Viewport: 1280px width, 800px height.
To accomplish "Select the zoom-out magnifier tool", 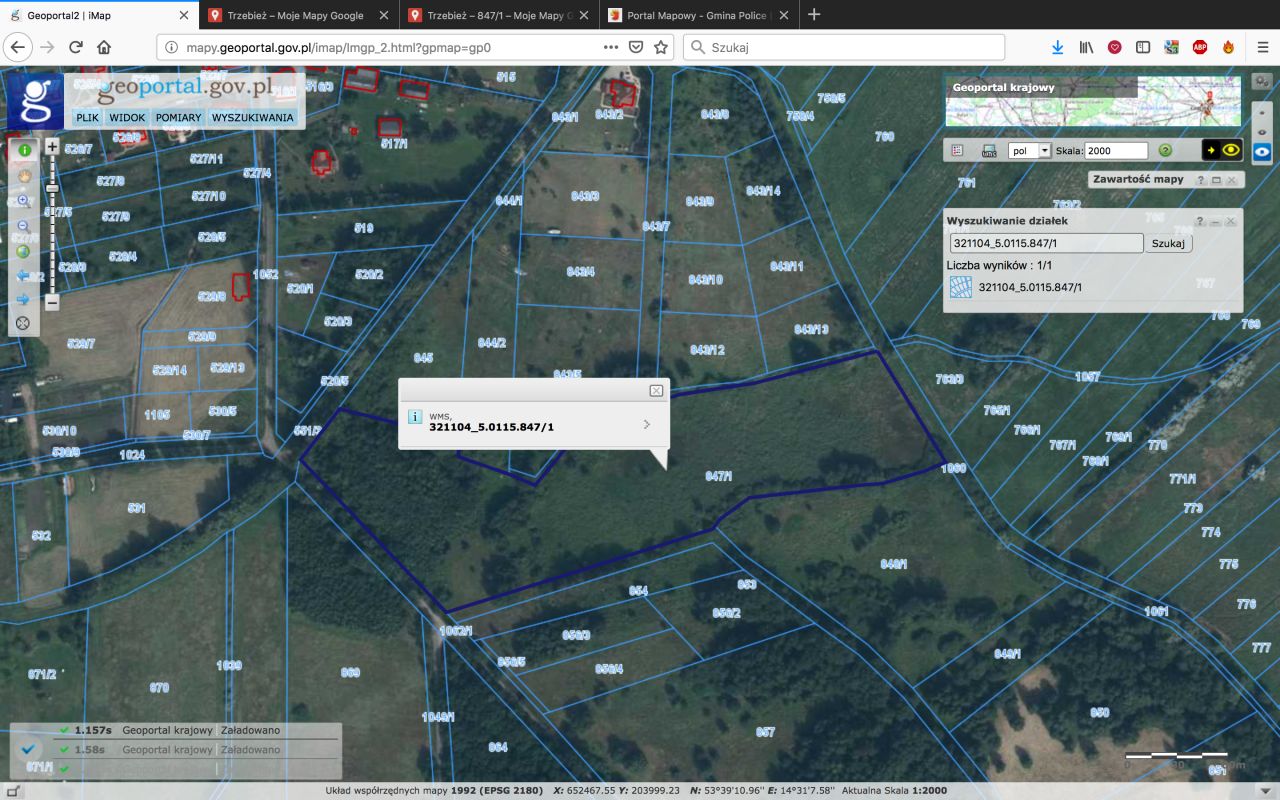I will 23,226.
